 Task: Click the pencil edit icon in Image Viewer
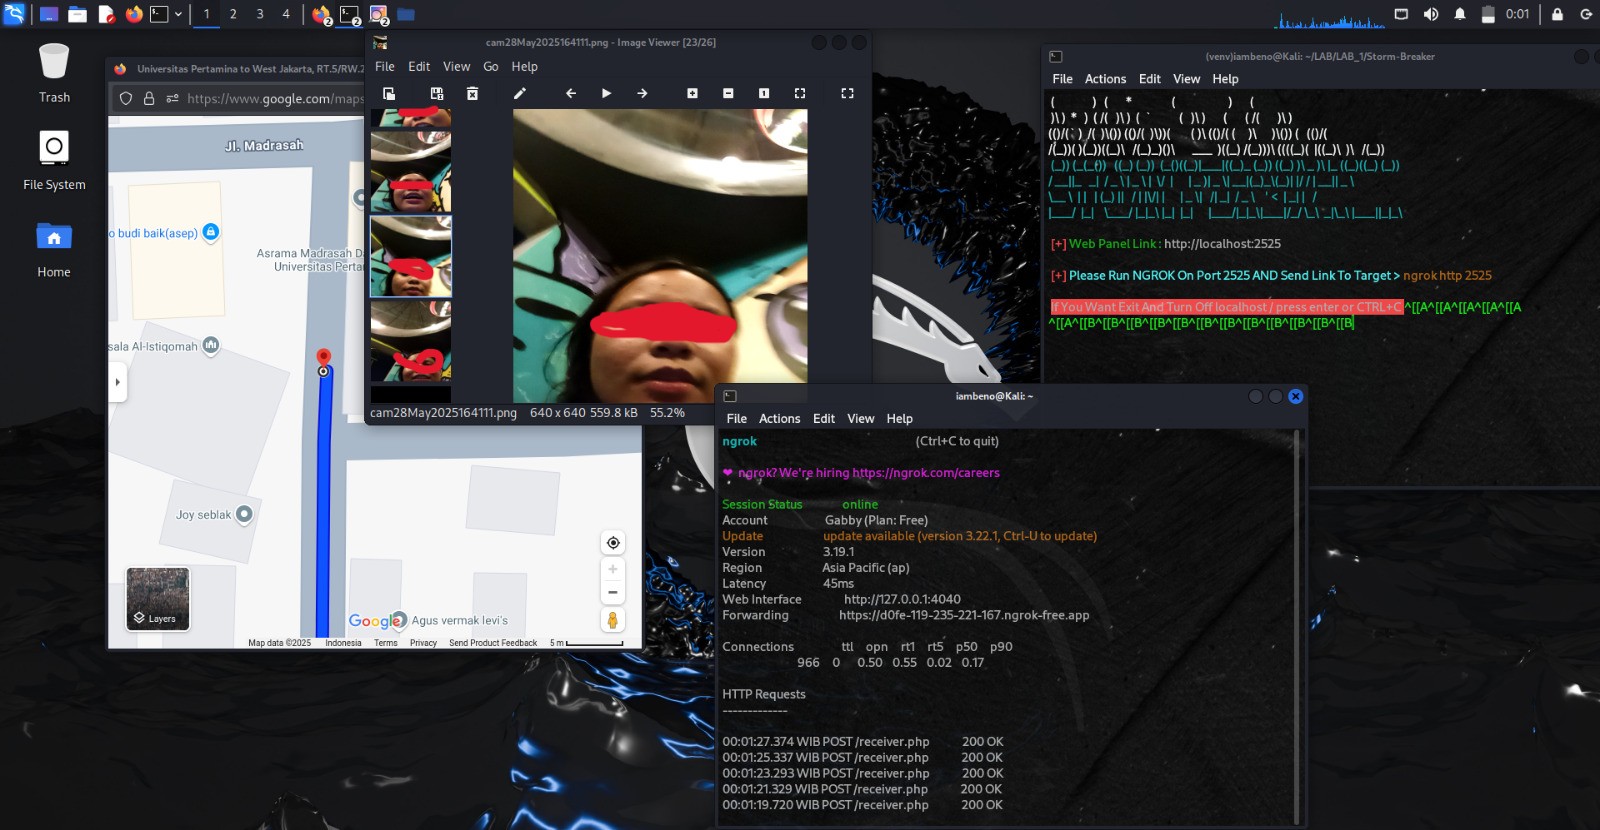(519, 93)
